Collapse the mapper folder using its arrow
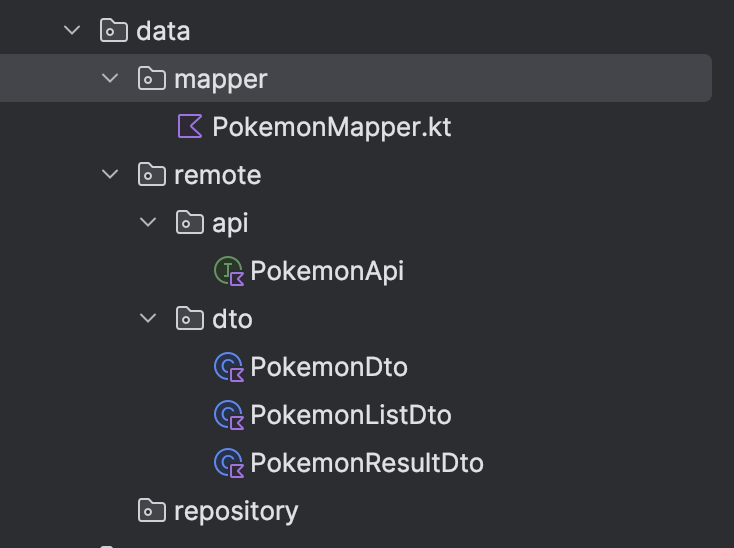 pos(110,79)
